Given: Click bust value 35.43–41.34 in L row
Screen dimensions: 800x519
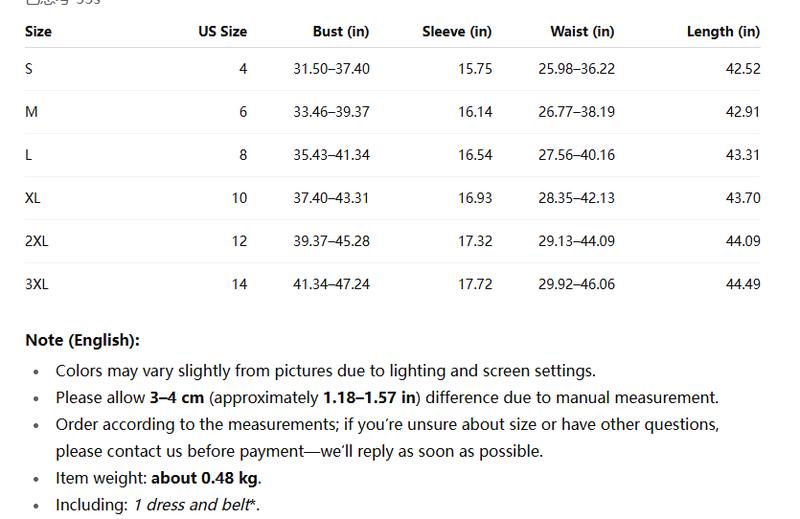Looking at the screenshot, I should point(331,155).
